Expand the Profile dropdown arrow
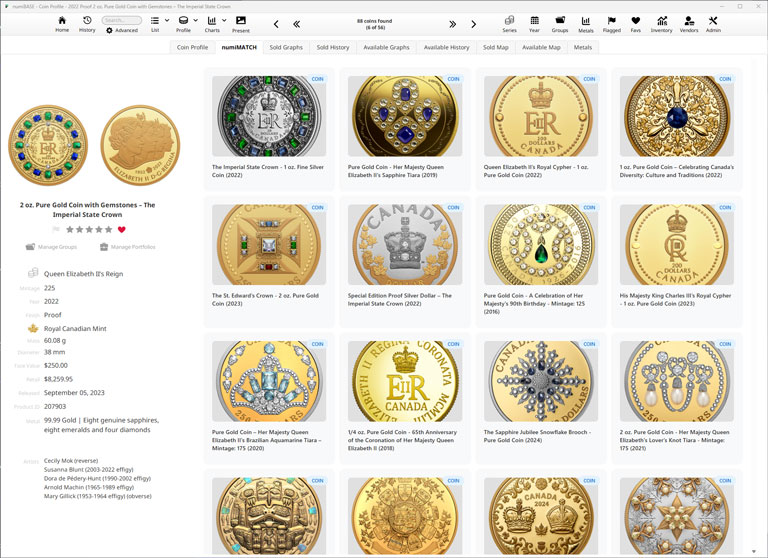The width and height of the screenshot is (768, 558). point(195,21)
